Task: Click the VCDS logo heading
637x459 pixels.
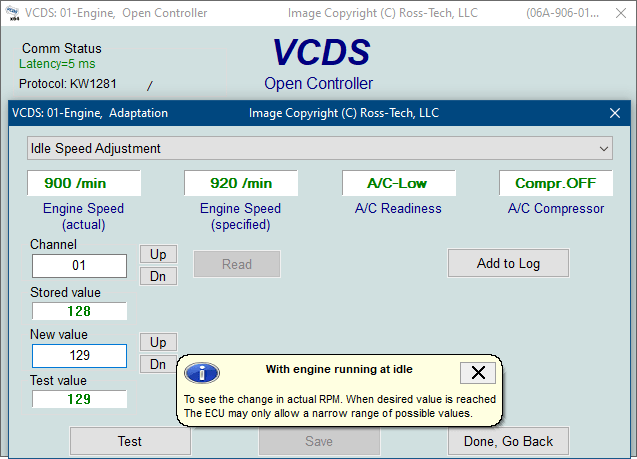Action: tap(321, 52)
